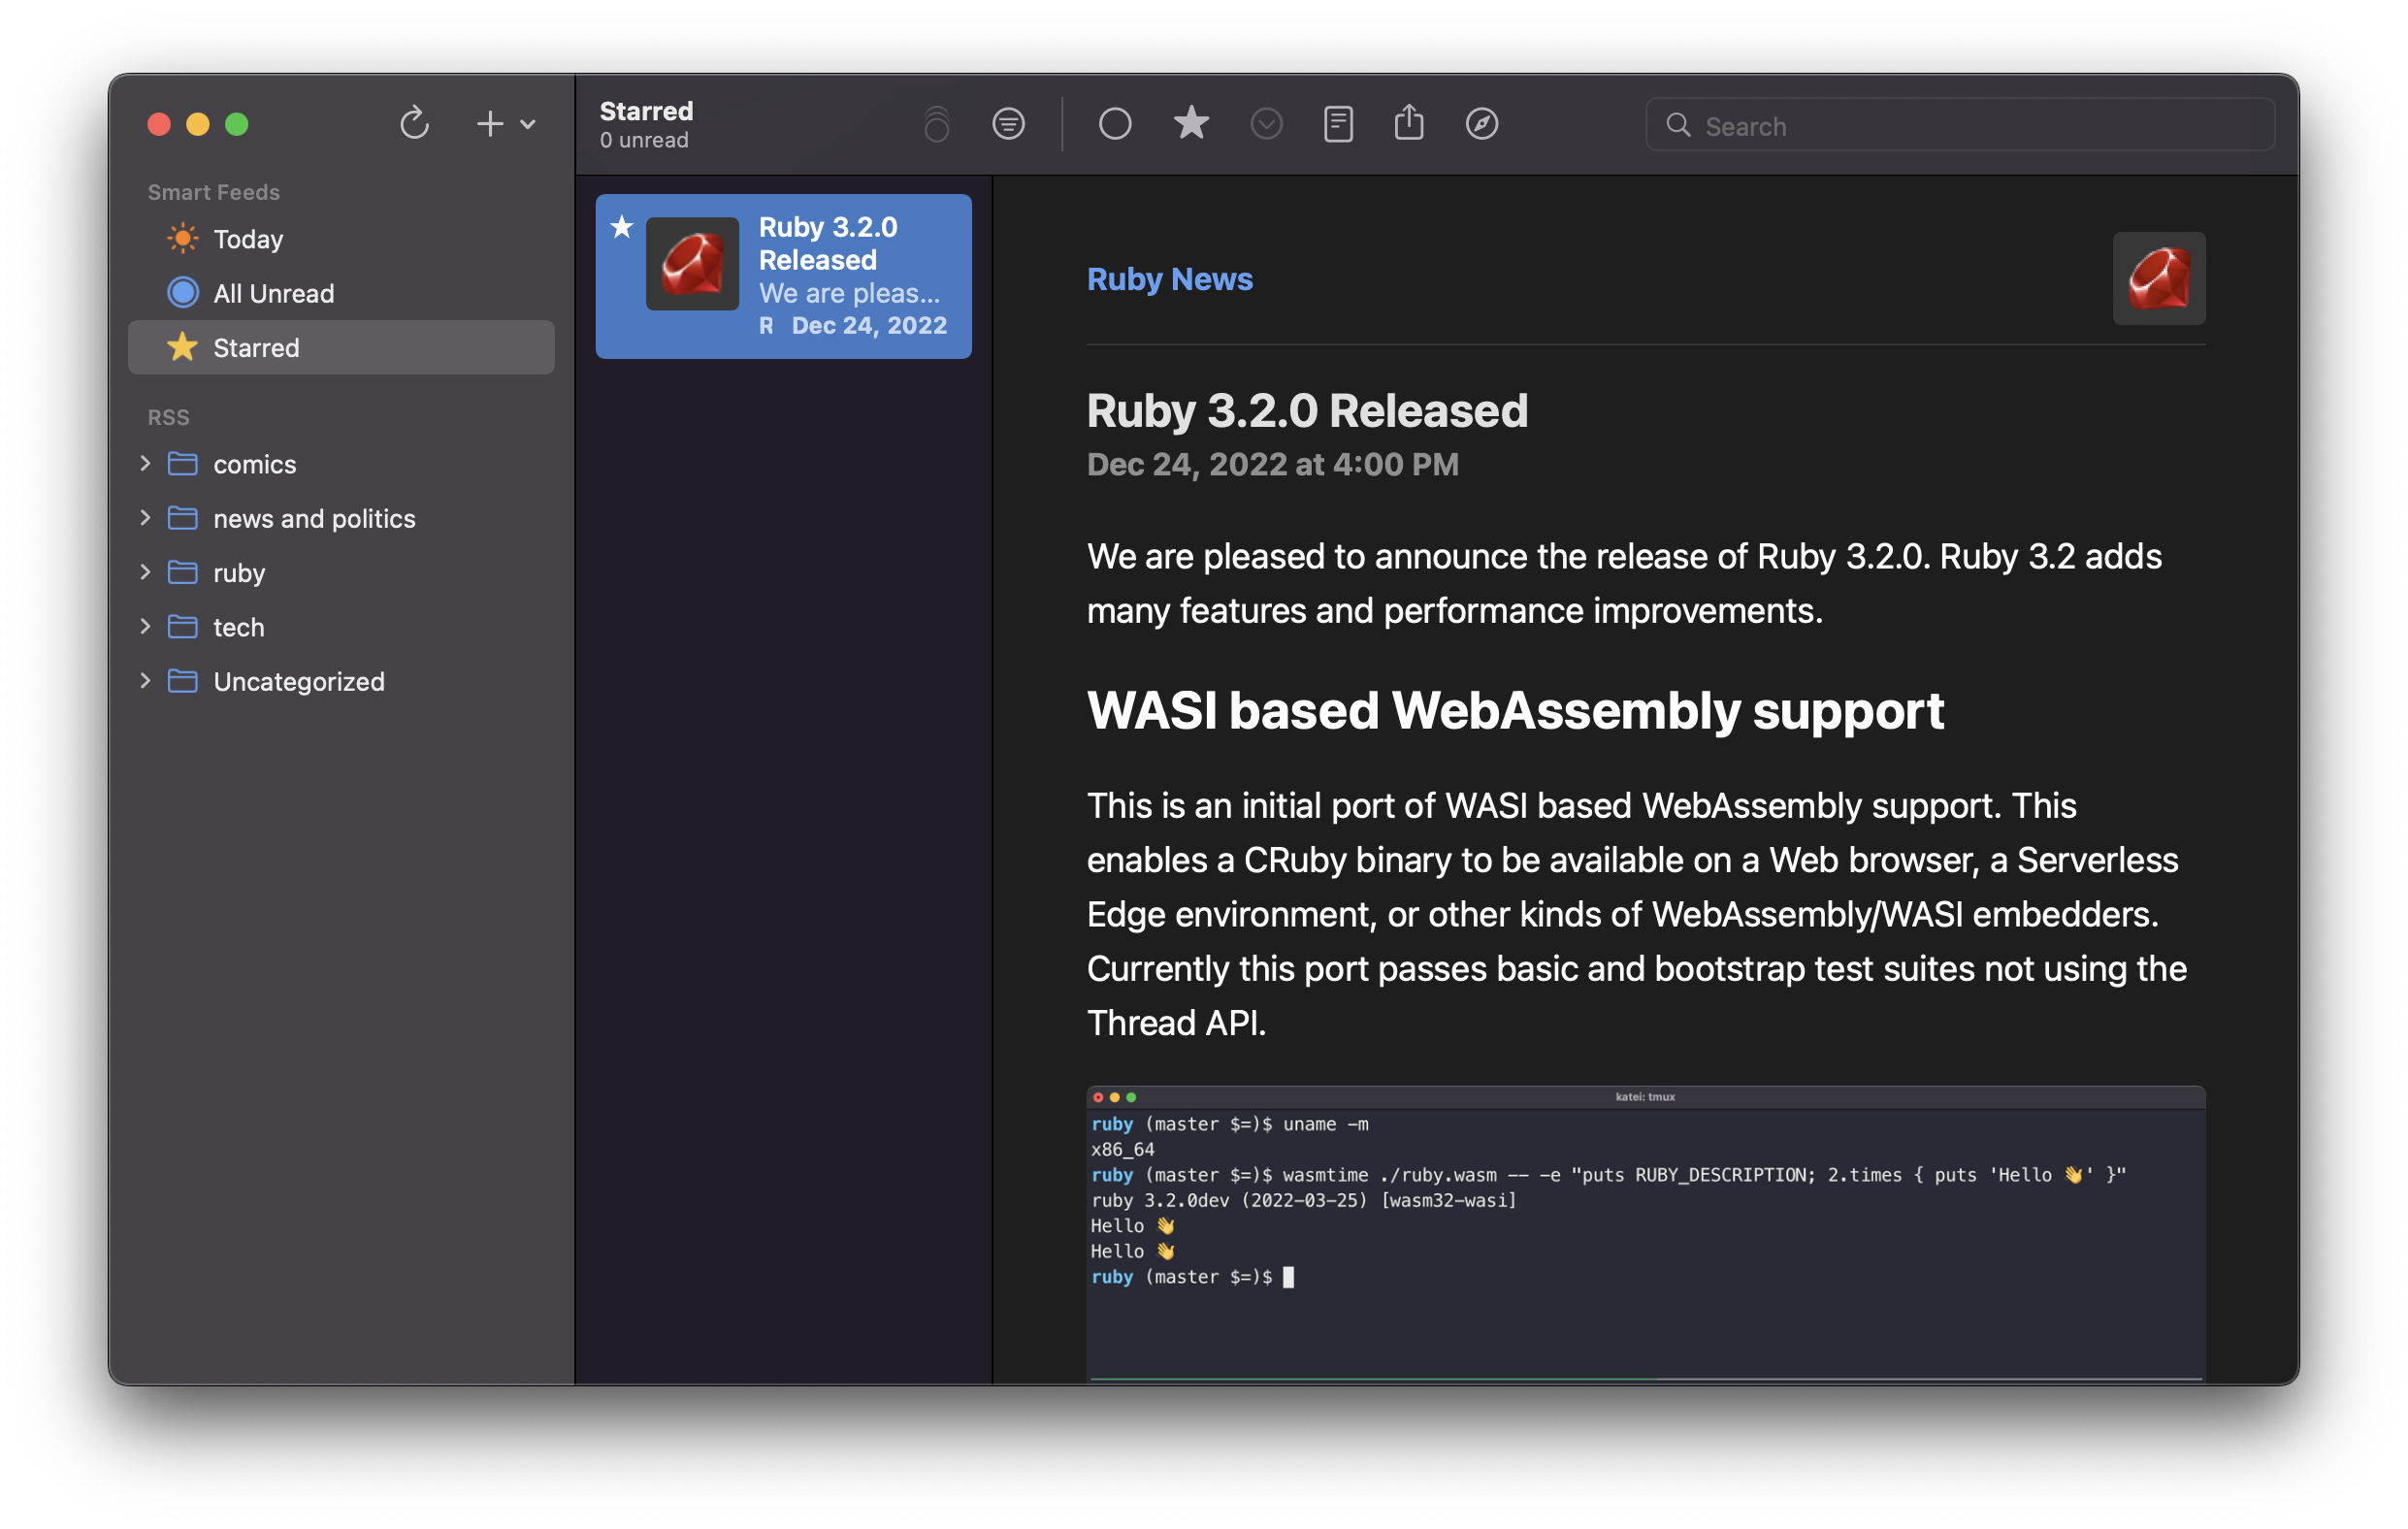Open the timeline filter icon
Image resolution: width=2408 pixels, height=1529 pixels.
[x=1008, y=124]
